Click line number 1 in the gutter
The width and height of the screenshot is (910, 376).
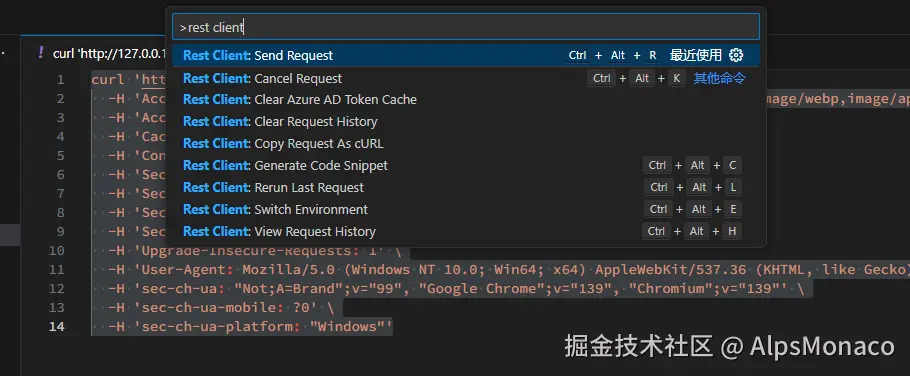(x=60, y=80)
